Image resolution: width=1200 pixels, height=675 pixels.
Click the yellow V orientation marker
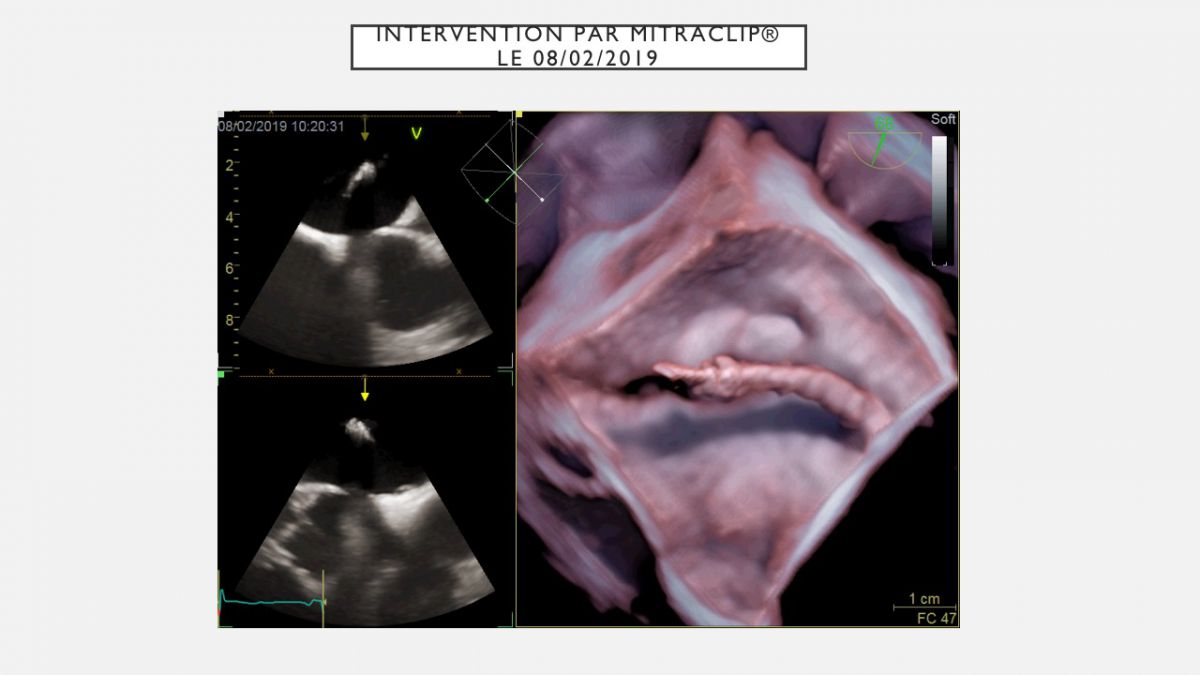pyautogui.click(x=417, y=133)
